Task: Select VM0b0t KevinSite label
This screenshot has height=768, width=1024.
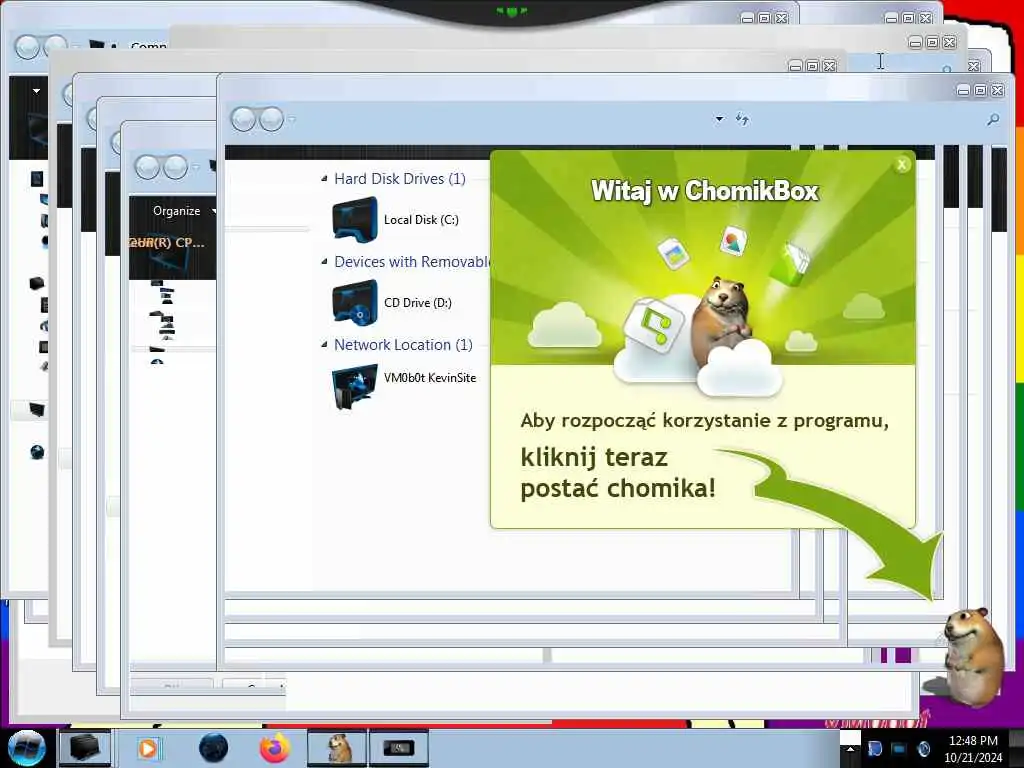Action: pos(430,377)
